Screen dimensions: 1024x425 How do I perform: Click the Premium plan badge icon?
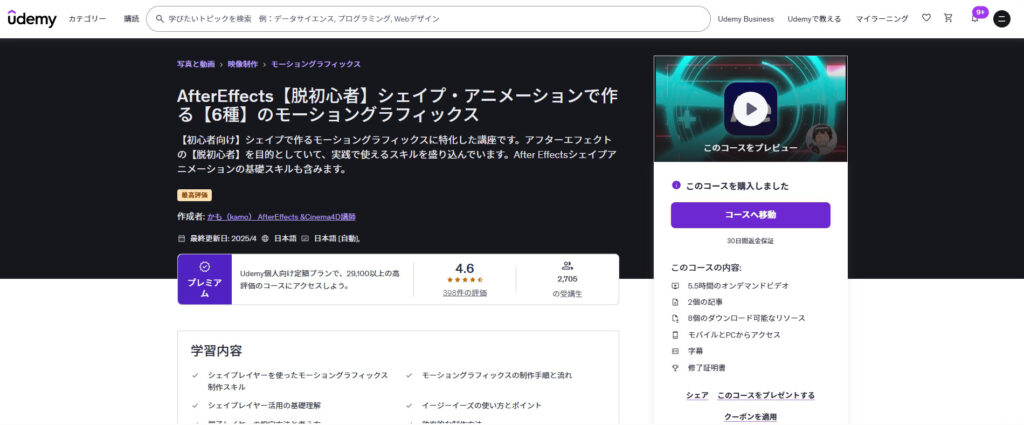pos(204,267)
